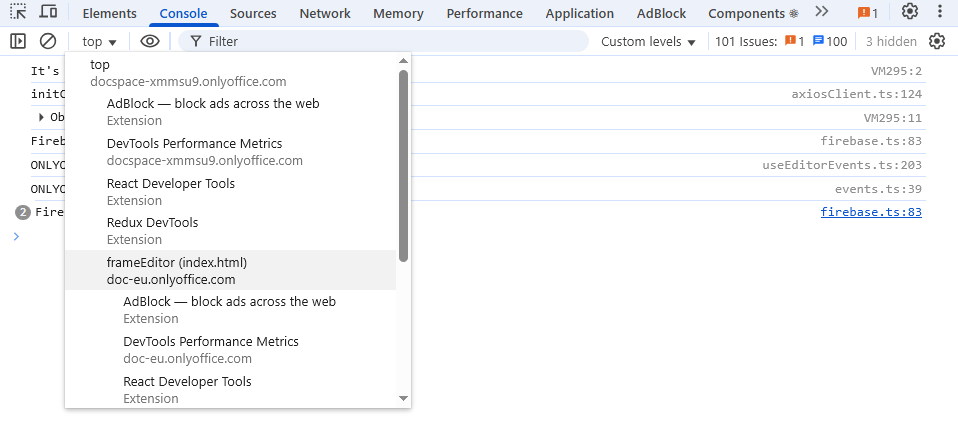
Task: Open the Network tab
Action: click(x=325, y=13)
